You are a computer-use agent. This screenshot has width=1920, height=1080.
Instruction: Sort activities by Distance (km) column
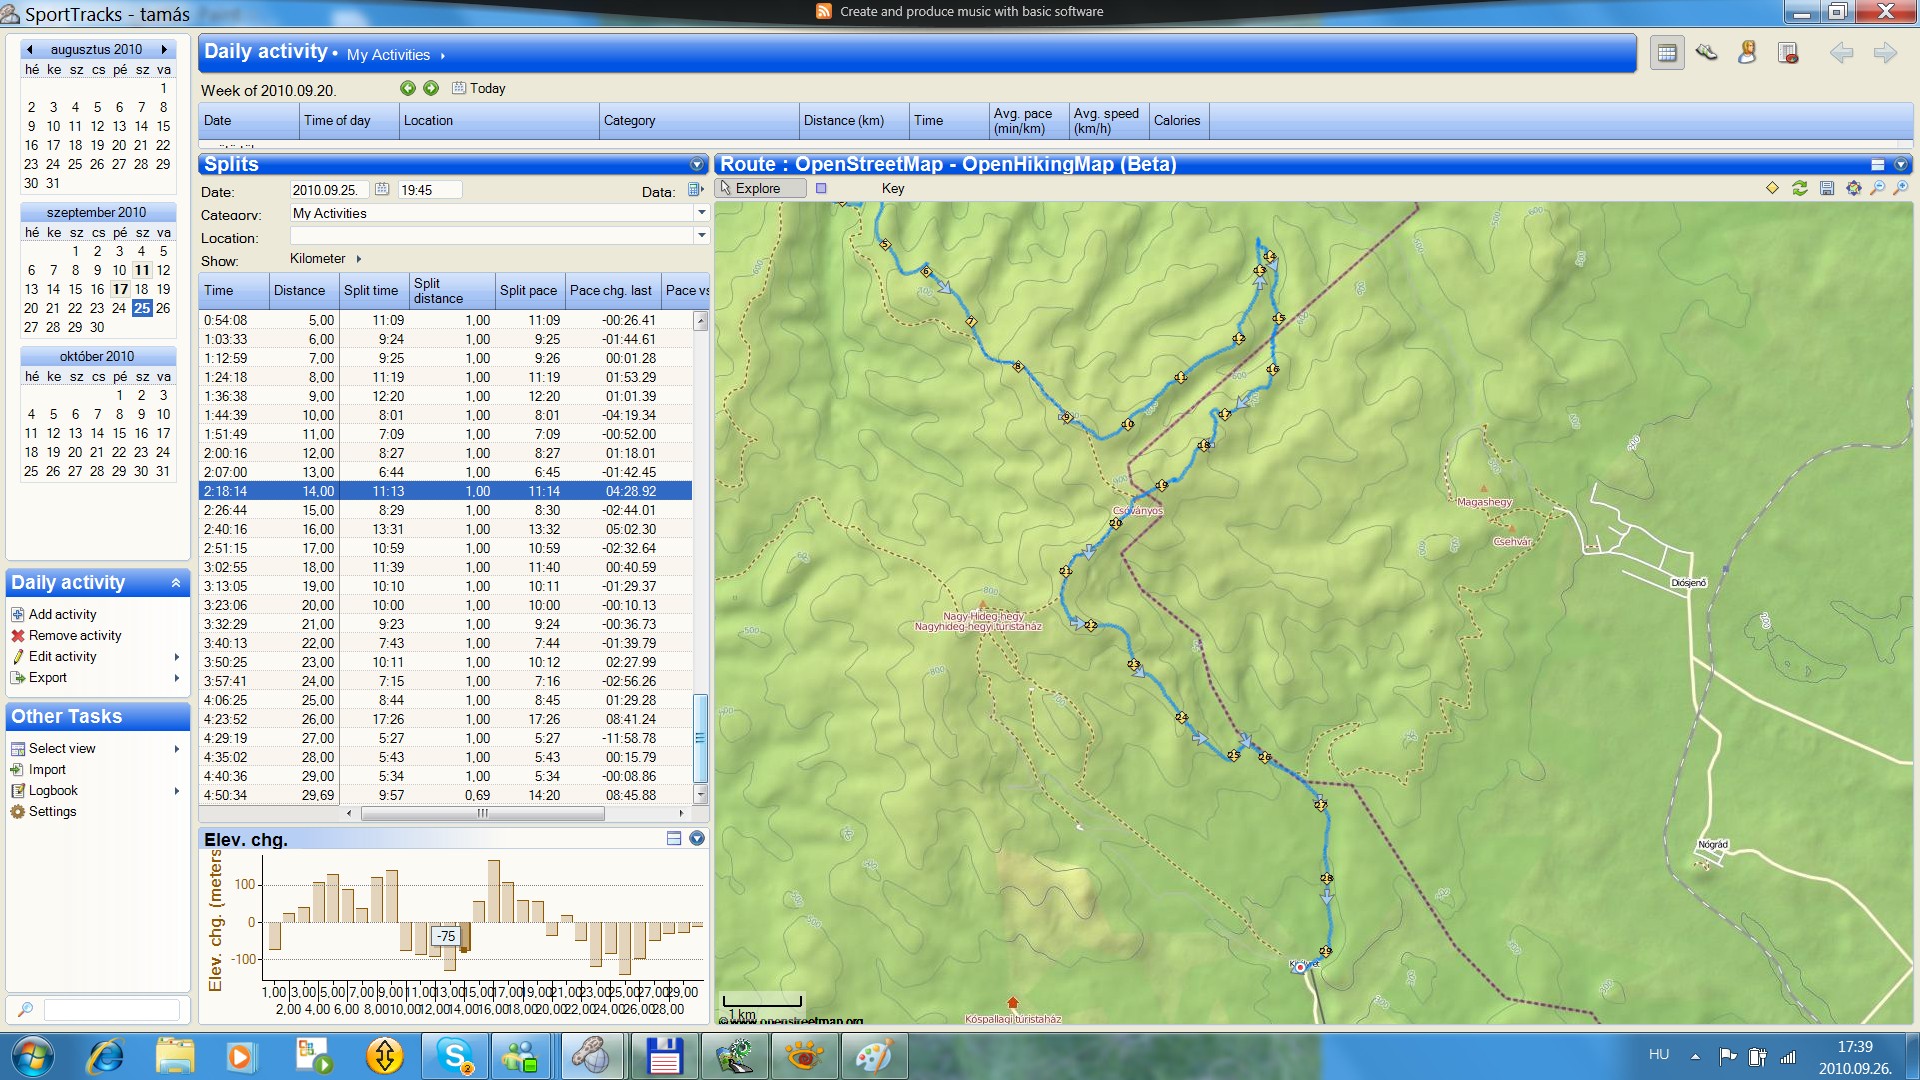coord(854,120)
